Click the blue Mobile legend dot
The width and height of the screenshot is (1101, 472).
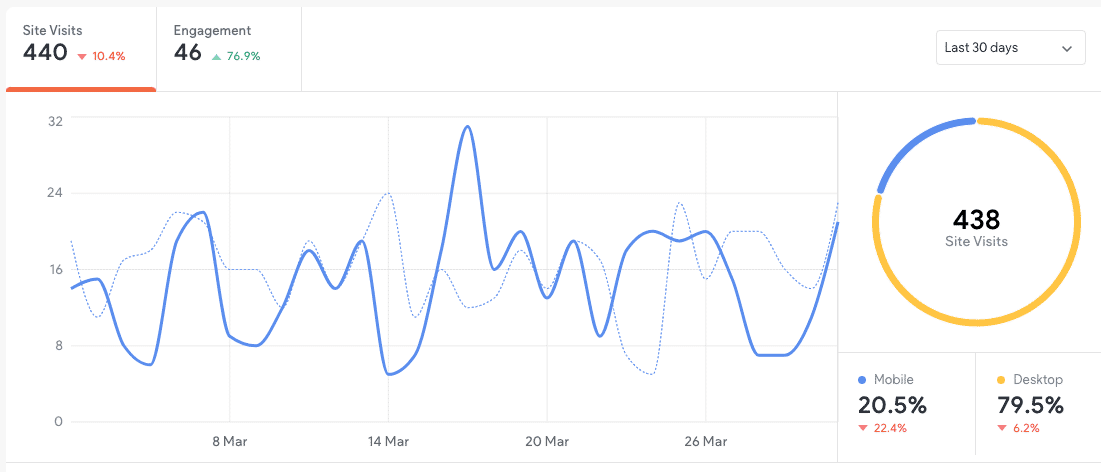coord(863,381)
